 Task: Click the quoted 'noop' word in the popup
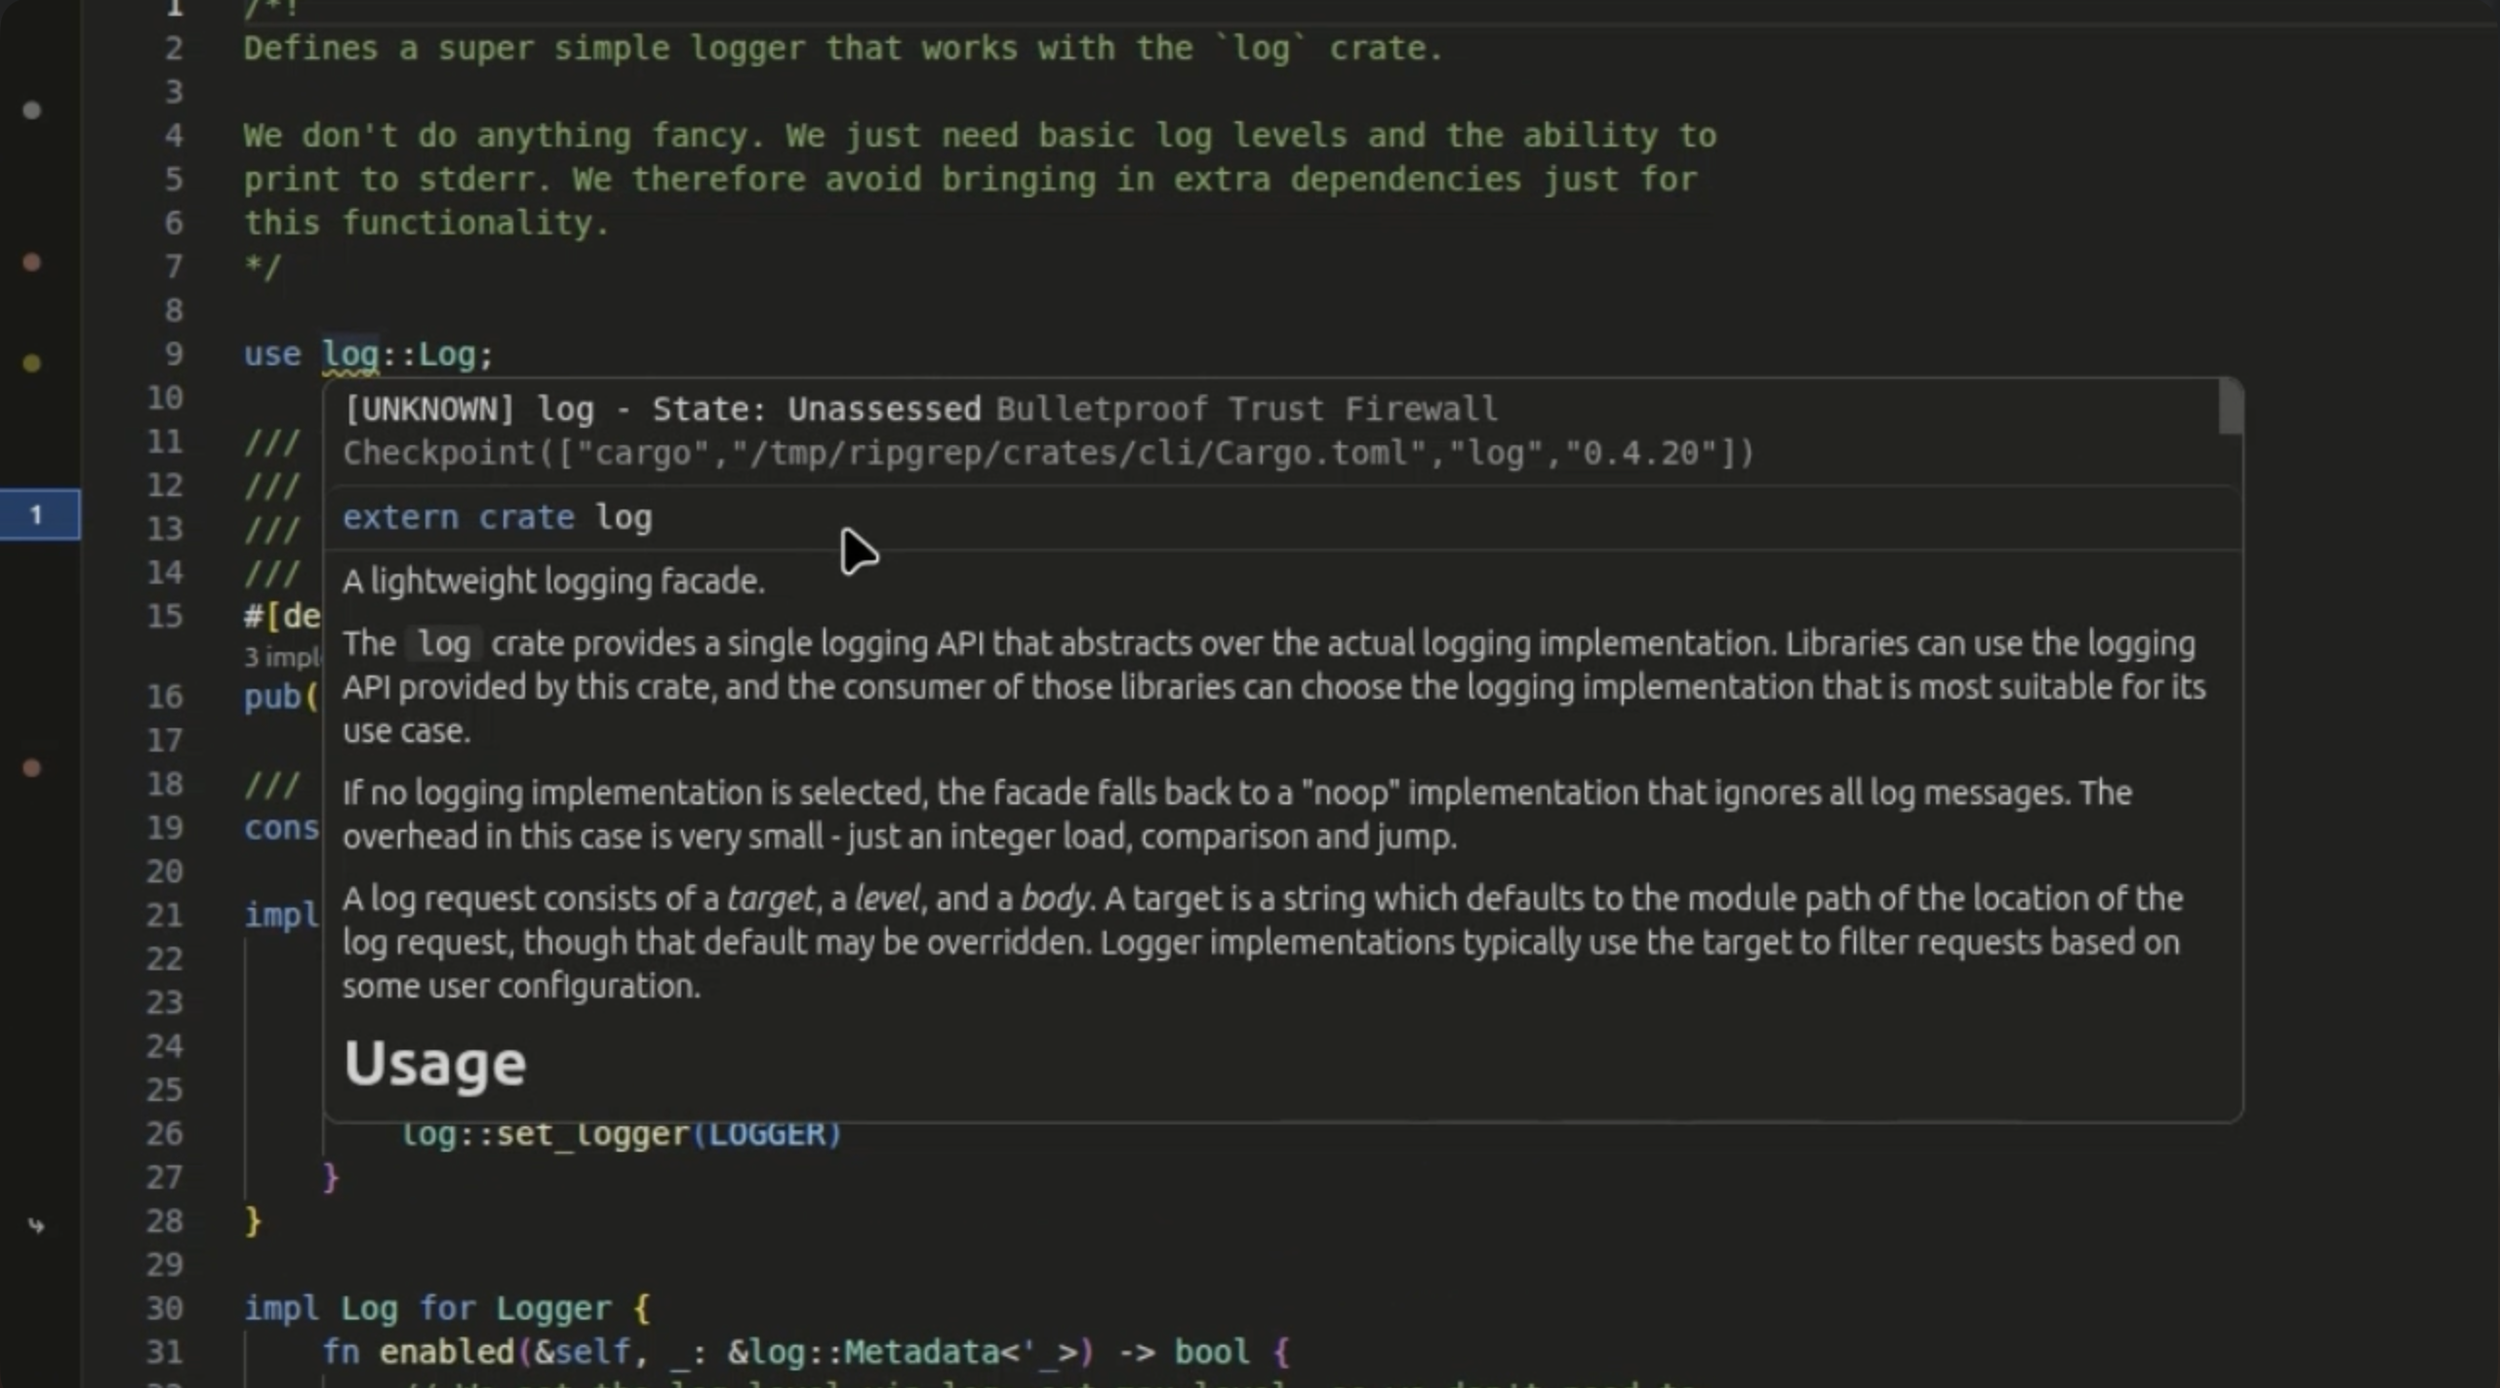(1349, 793)
